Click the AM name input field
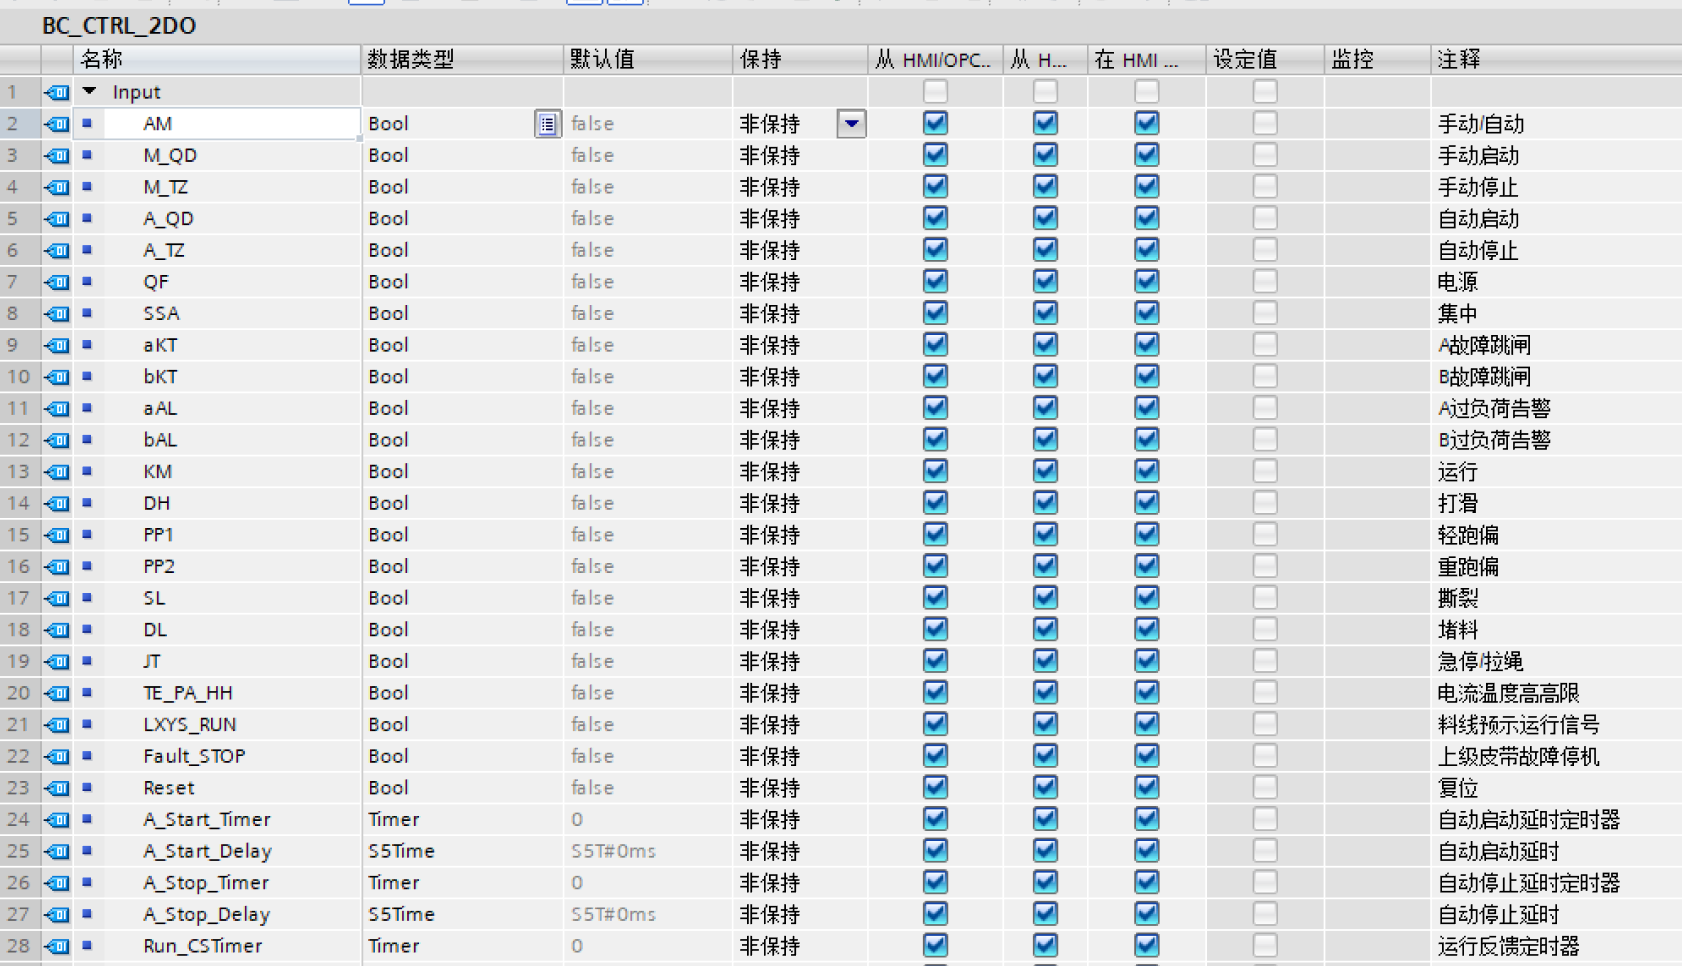 (x=216, y=124)
